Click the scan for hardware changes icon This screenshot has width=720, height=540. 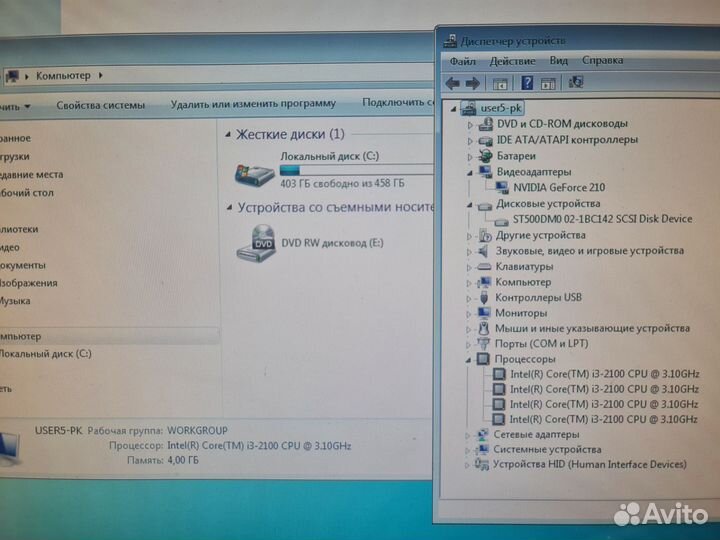click(575, 82)
